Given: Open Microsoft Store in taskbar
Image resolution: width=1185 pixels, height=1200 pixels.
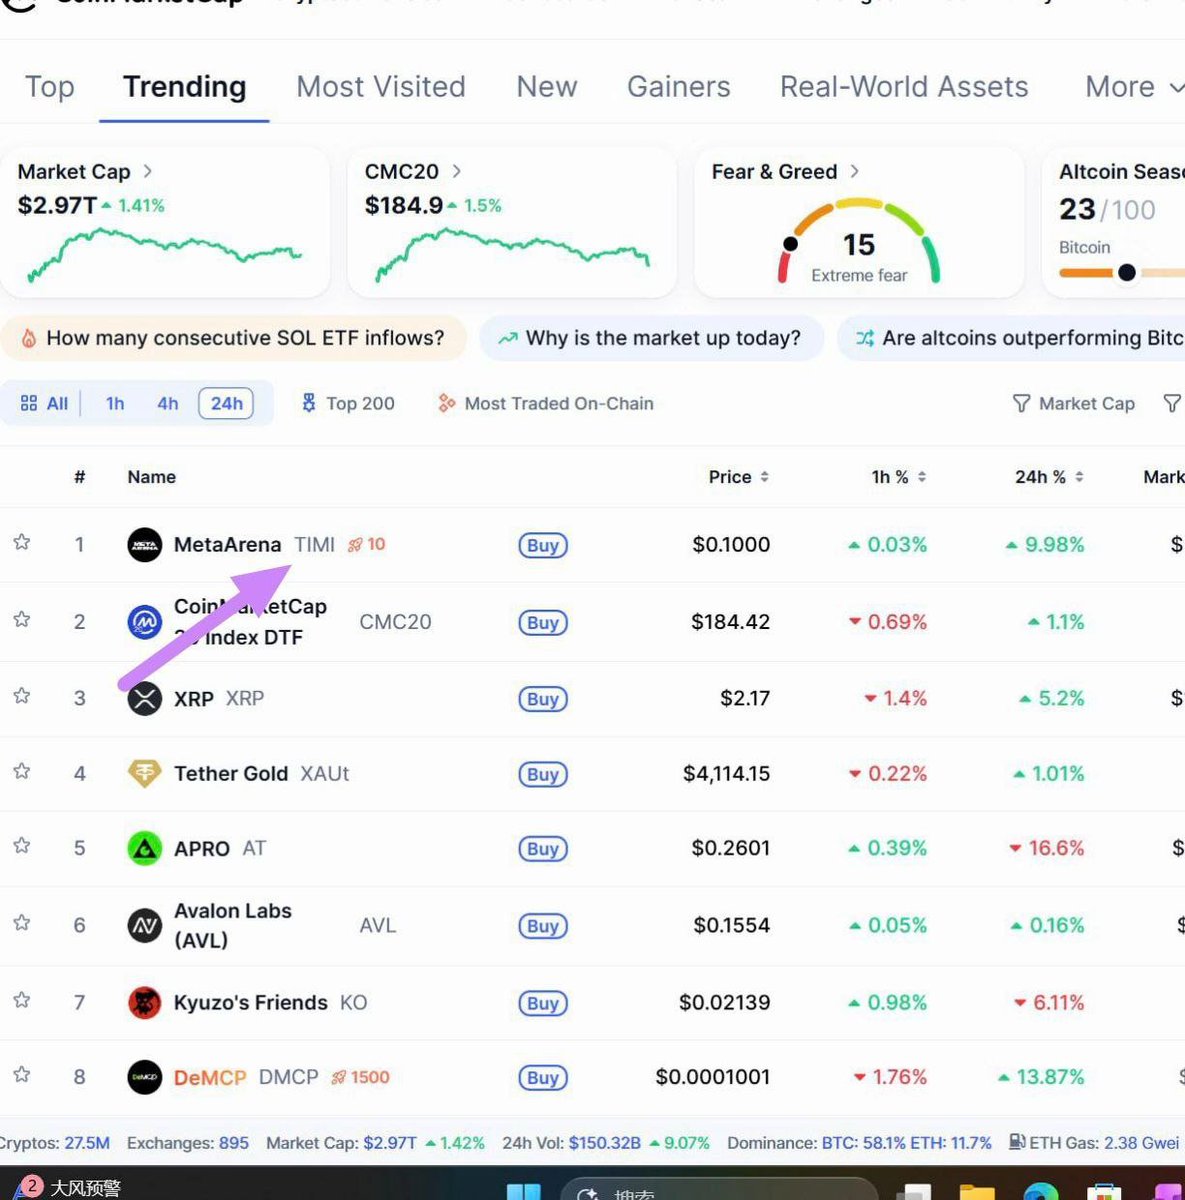Looking at the screenshot, I should (x=1103, y=1192).
